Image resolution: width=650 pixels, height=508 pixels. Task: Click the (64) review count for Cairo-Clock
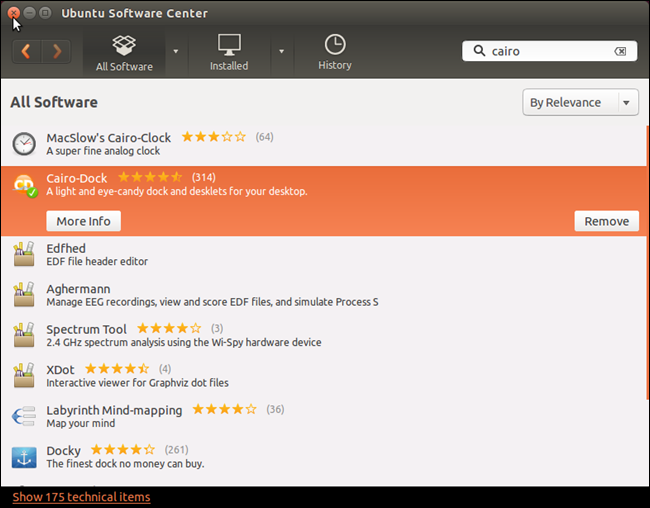click(x=264, y=137)
